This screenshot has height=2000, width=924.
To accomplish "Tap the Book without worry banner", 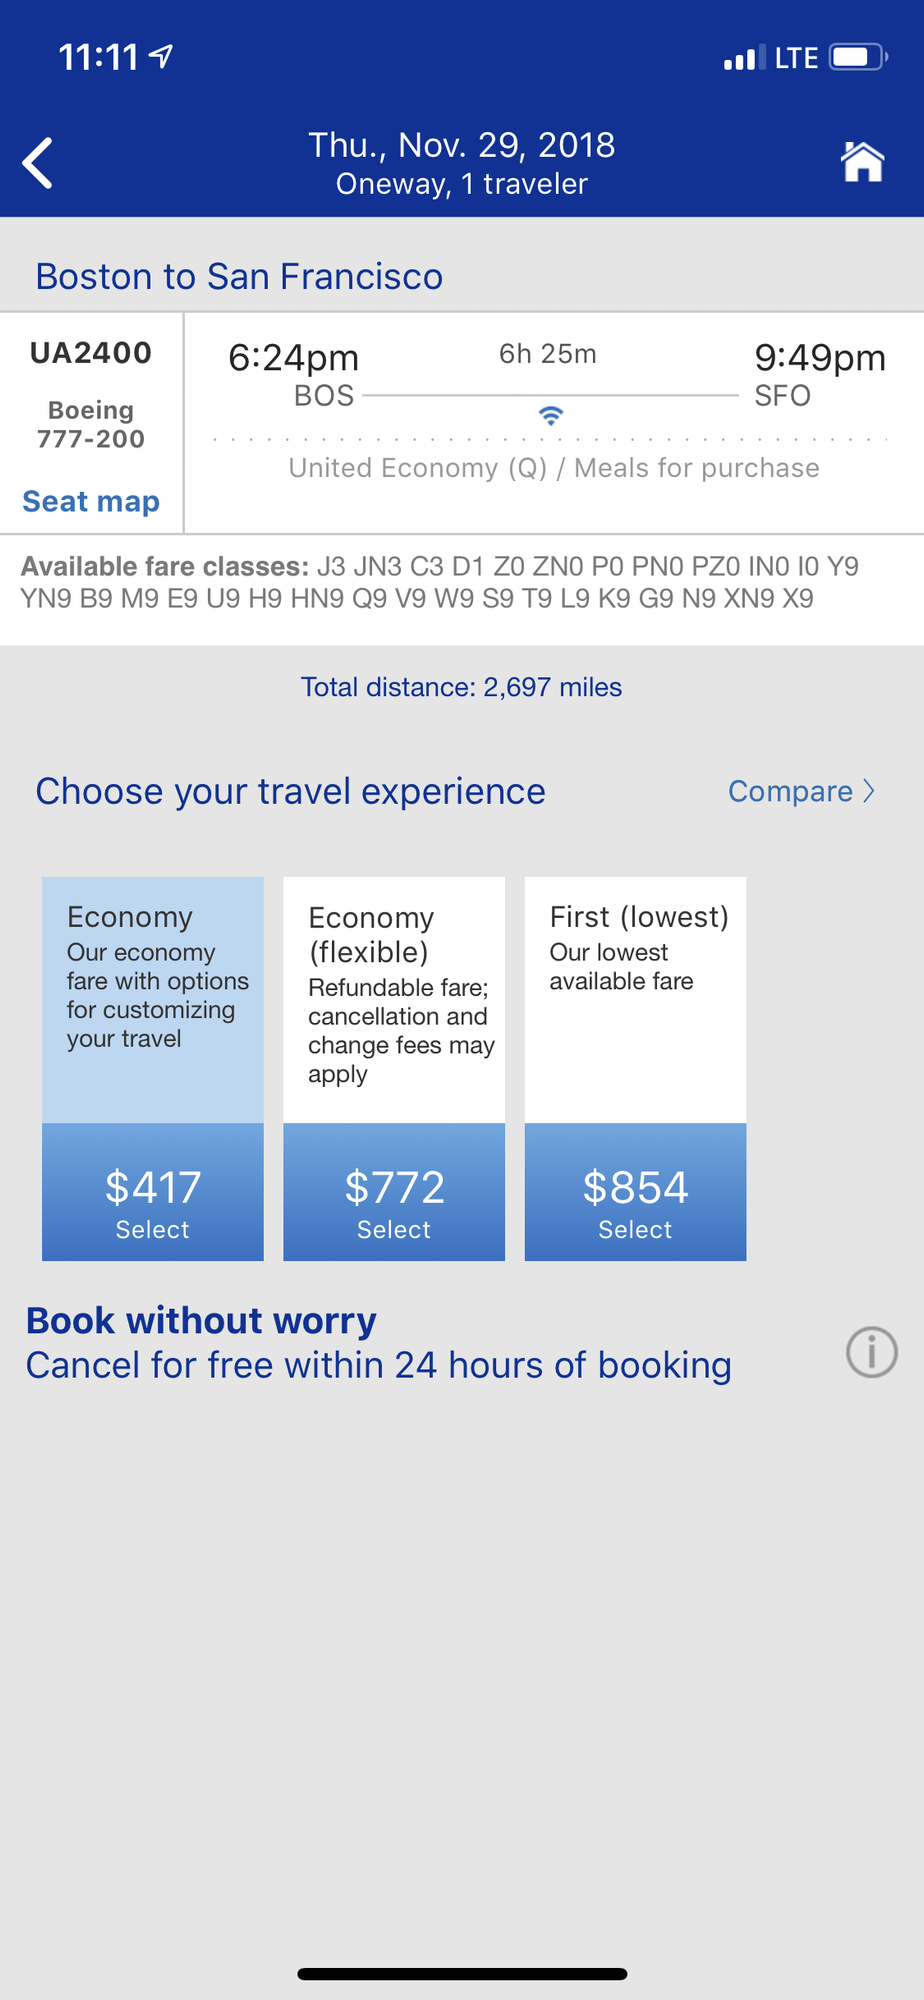I will tap(379, 1343).
